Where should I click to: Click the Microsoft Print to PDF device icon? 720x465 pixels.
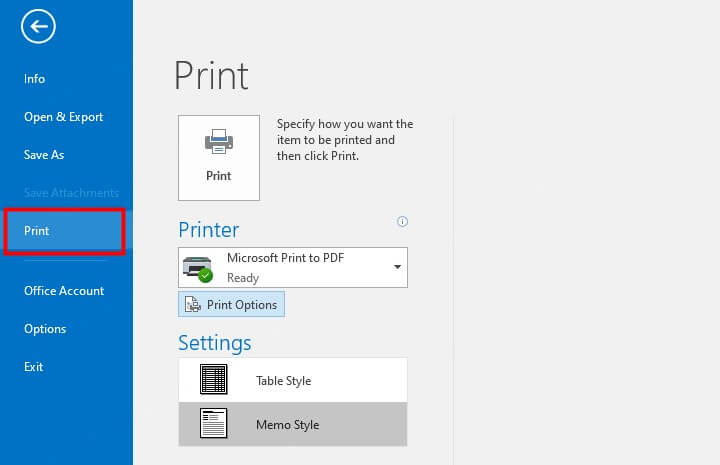[198, 267]
